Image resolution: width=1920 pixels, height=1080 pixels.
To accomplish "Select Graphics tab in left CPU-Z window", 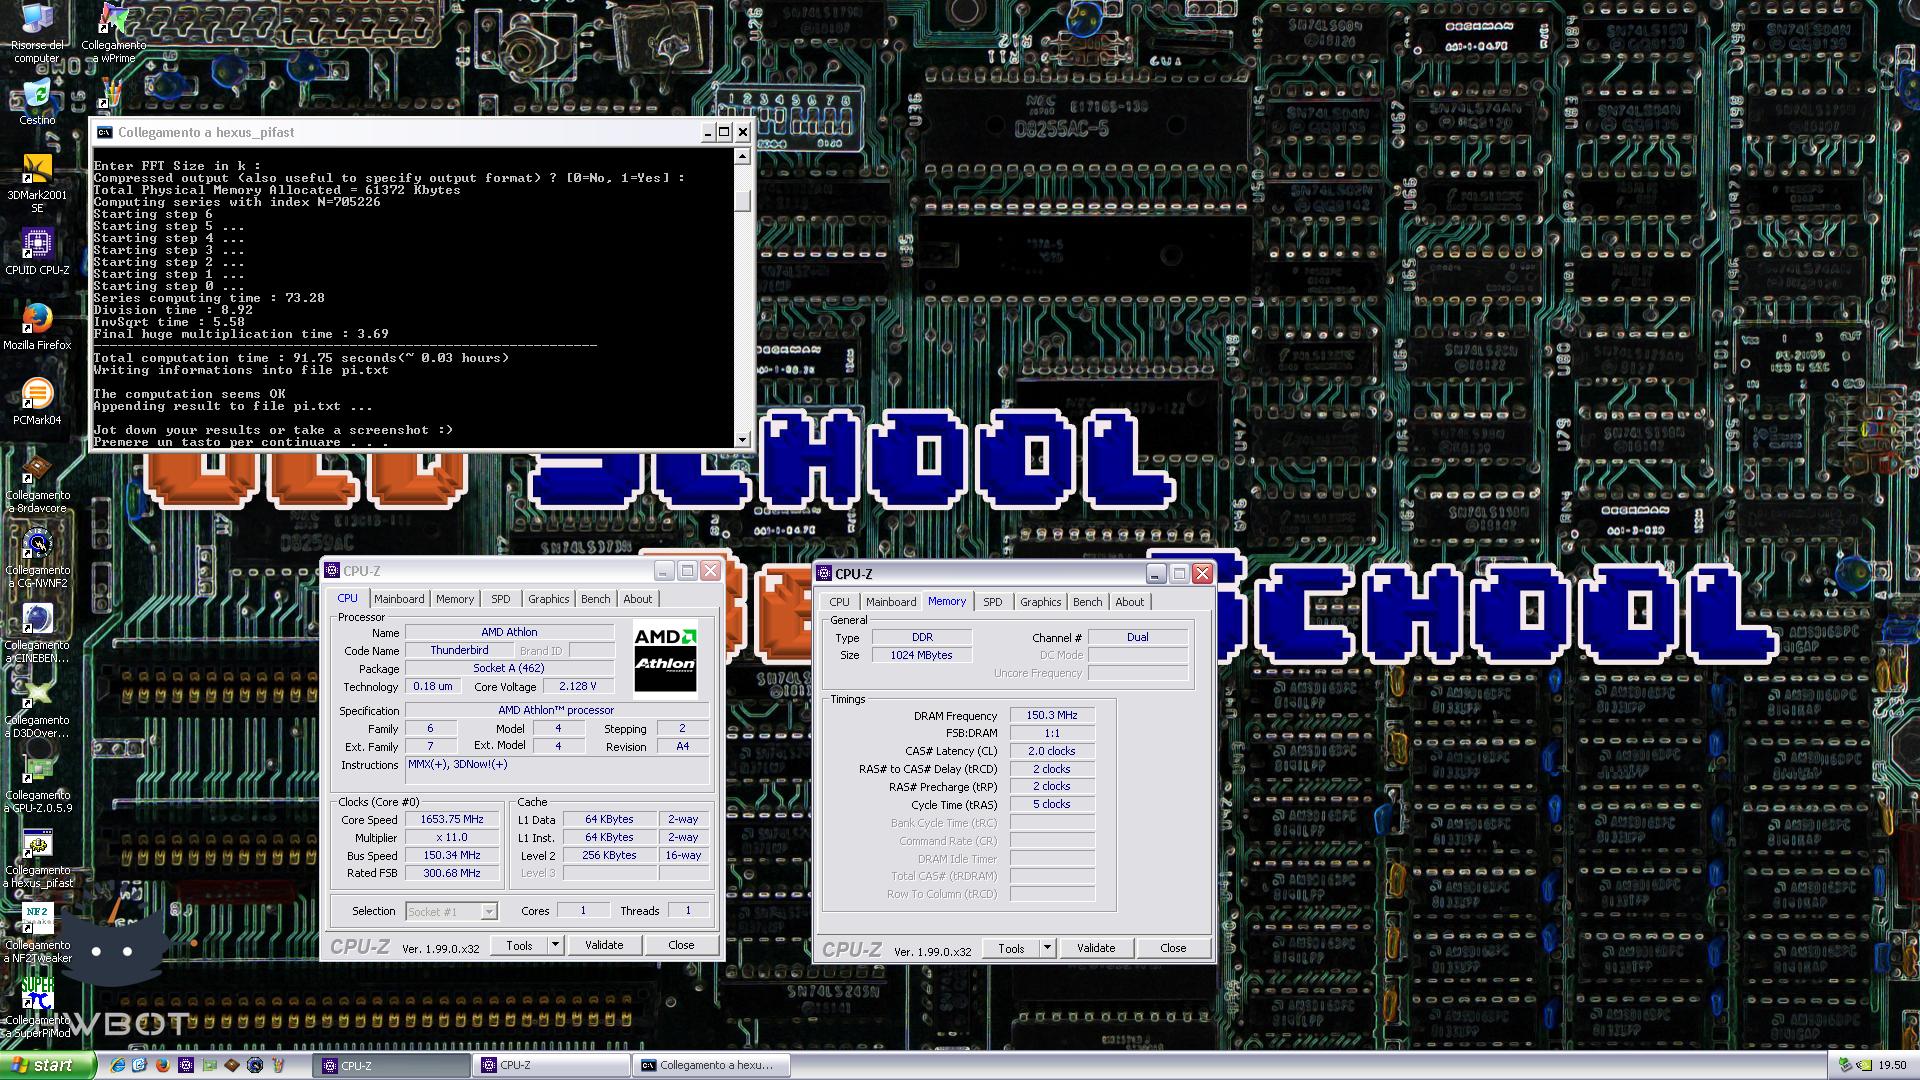I will point(548,599).
